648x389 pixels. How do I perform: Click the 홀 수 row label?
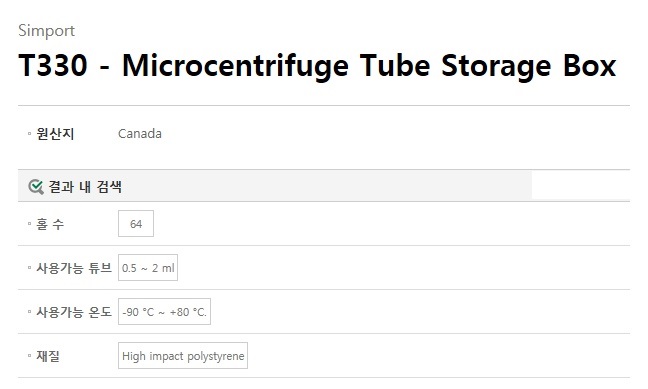coord(50,224)
